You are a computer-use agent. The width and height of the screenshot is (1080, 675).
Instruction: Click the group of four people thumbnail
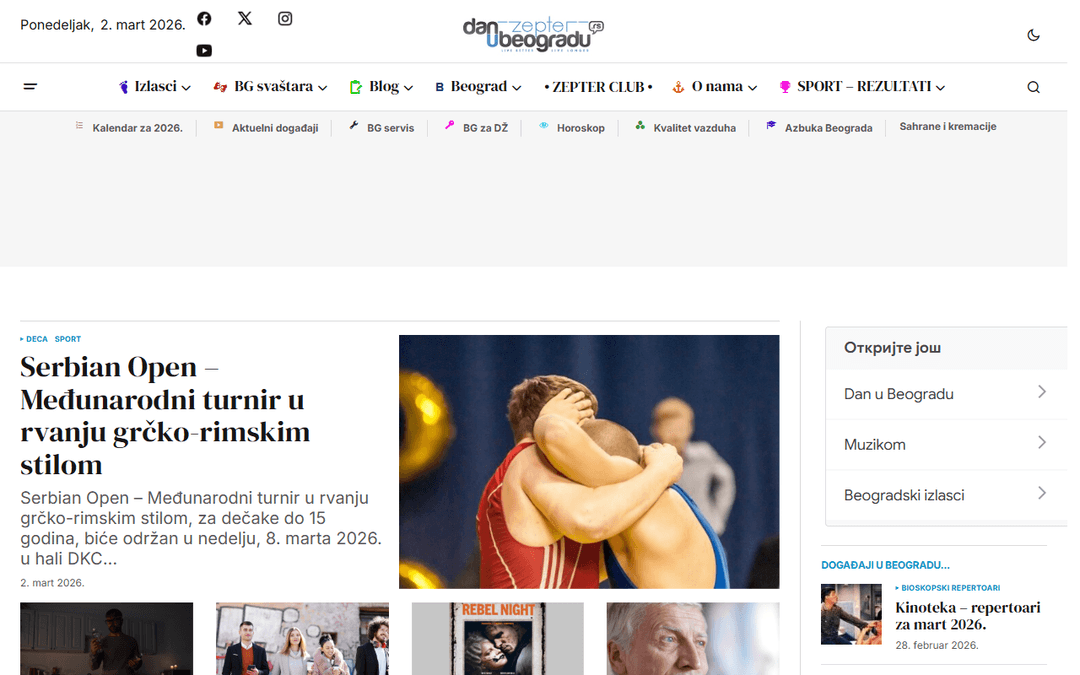302,638
